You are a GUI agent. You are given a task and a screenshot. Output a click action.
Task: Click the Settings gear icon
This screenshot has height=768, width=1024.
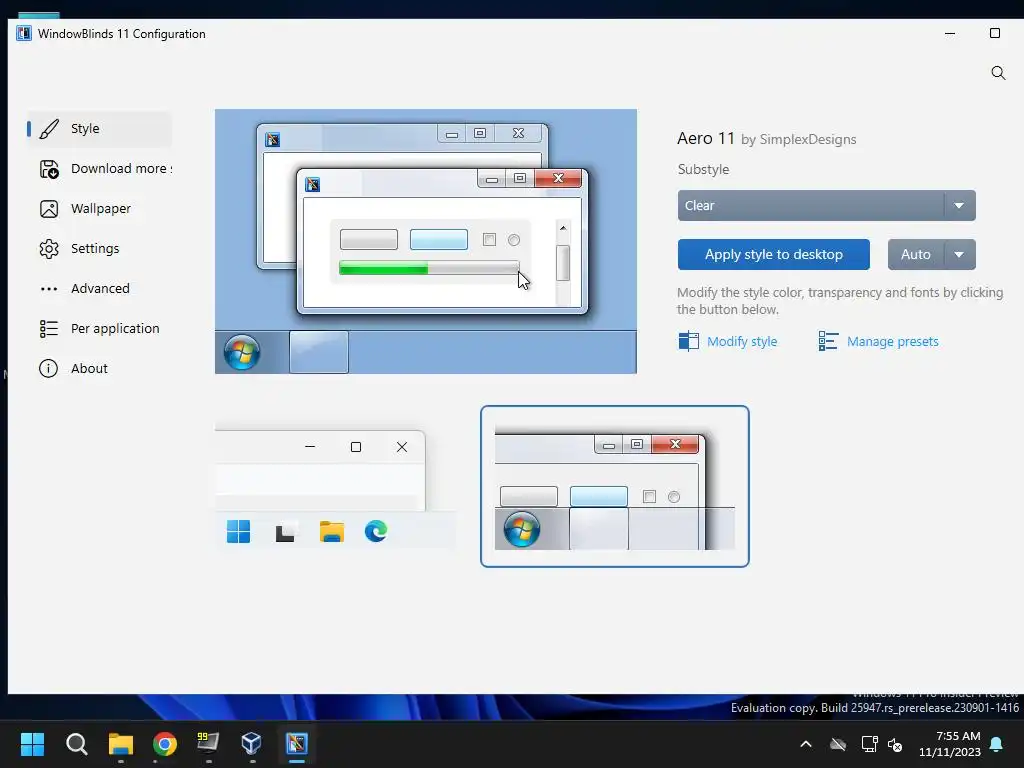pyautogui.click(x=49, y=249)
